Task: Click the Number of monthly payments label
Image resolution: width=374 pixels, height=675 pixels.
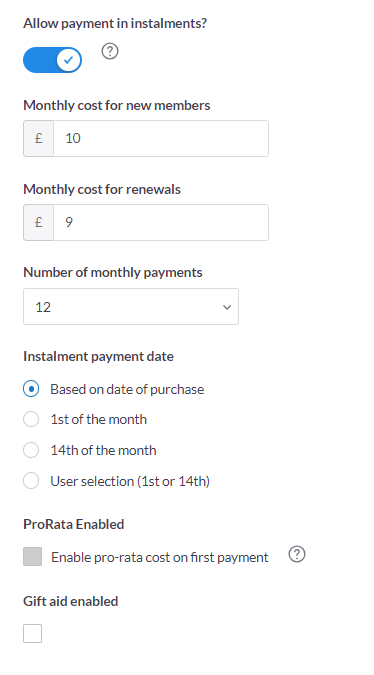Action: (x=113, y=272)
